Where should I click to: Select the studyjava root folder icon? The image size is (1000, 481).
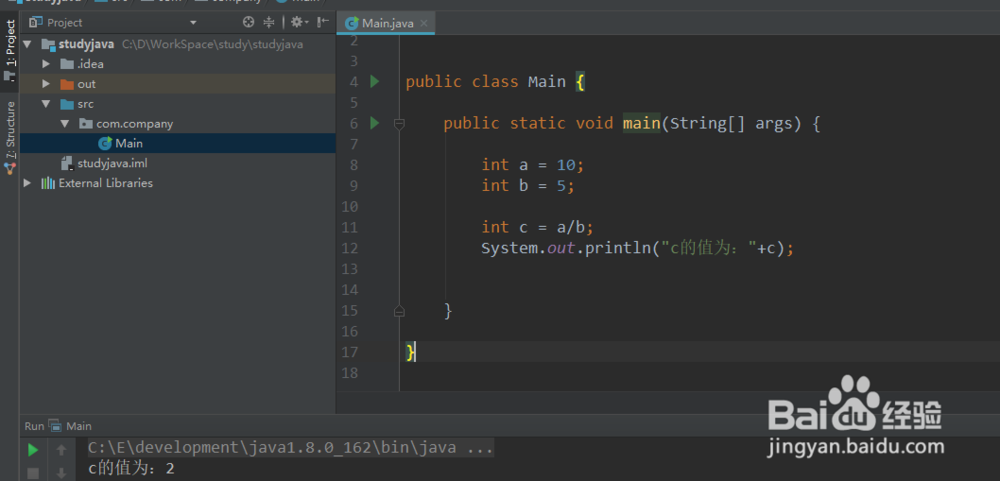48,44
